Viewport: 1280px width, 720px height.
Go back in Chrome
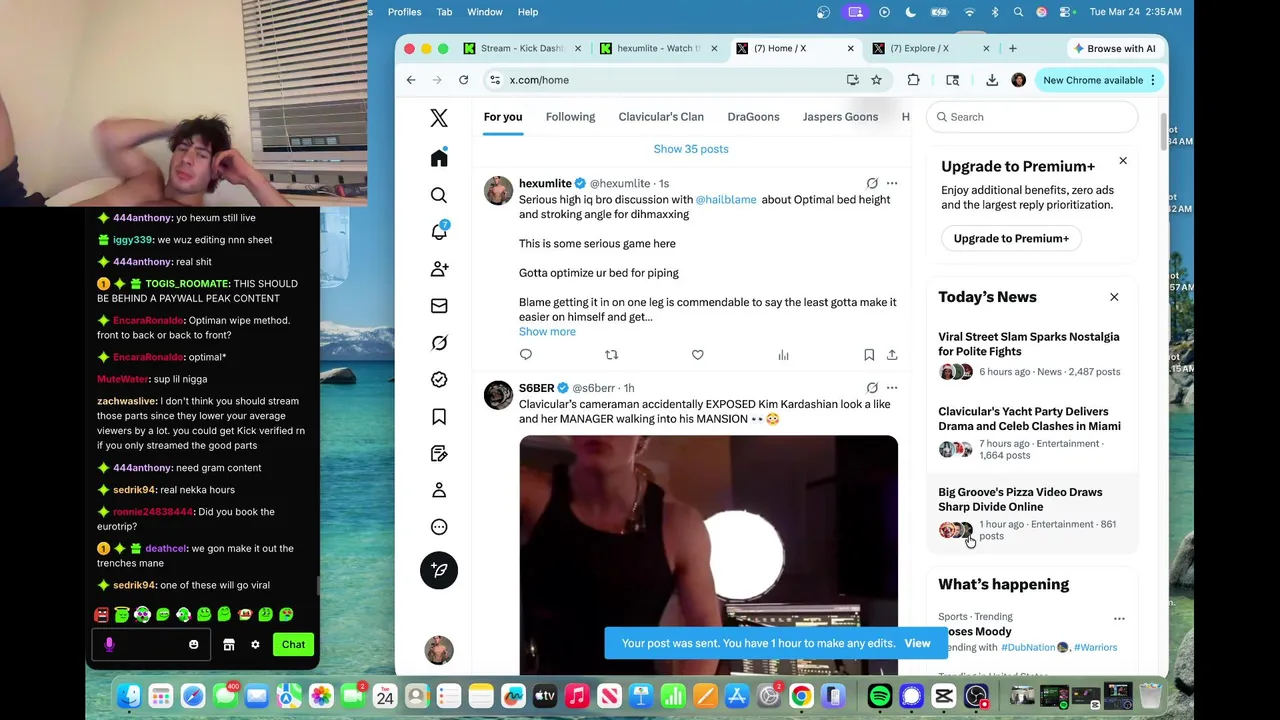[x=411, y=80]
